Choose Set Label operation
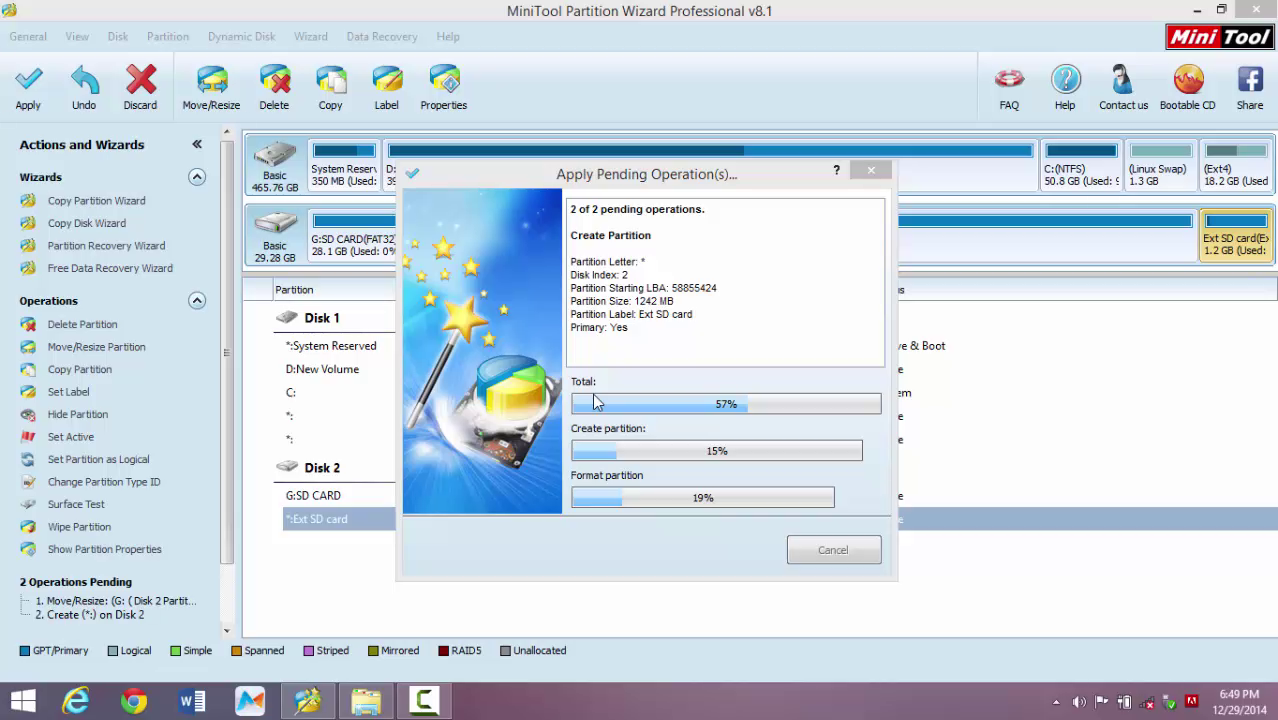1278x720 pixels. pos(68,392)
